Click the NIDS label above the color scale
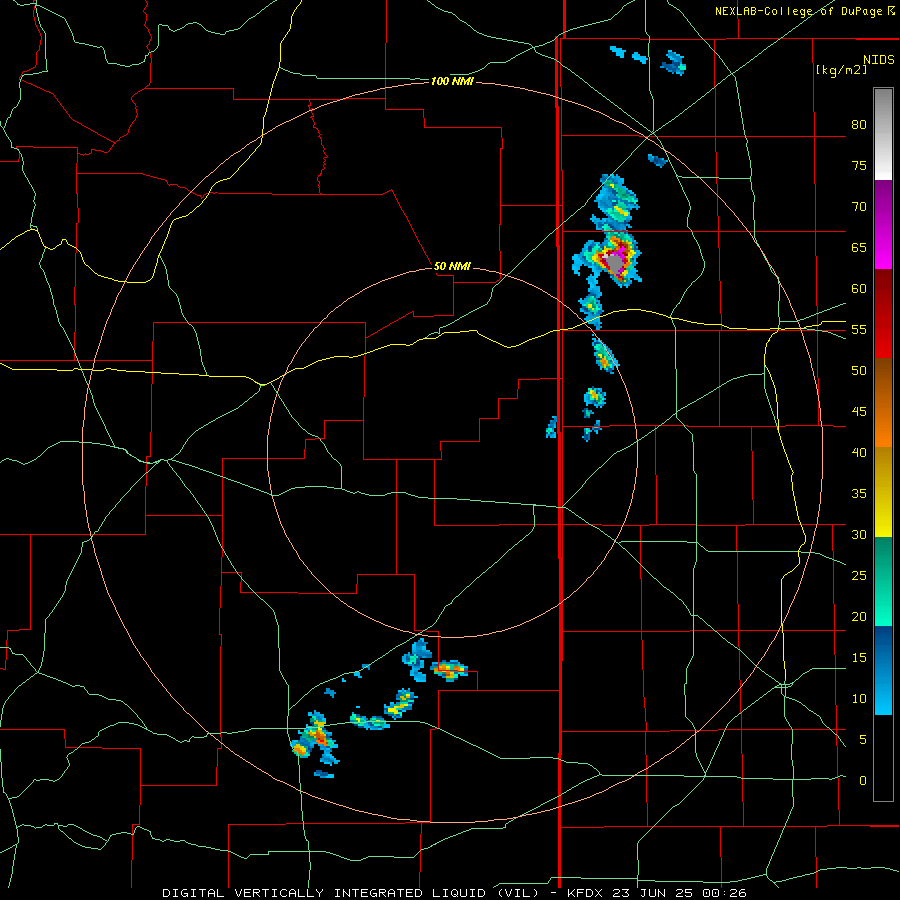 [879, 60]
